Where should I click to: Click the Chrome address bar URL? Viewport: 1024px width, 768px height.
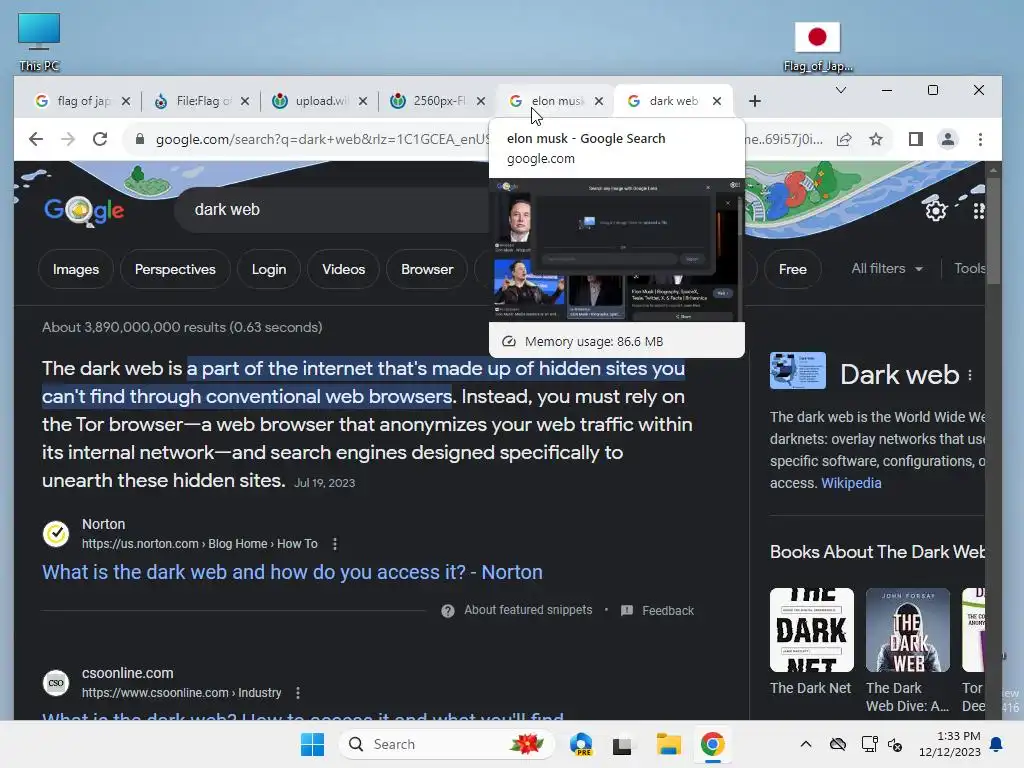(323, 139)
